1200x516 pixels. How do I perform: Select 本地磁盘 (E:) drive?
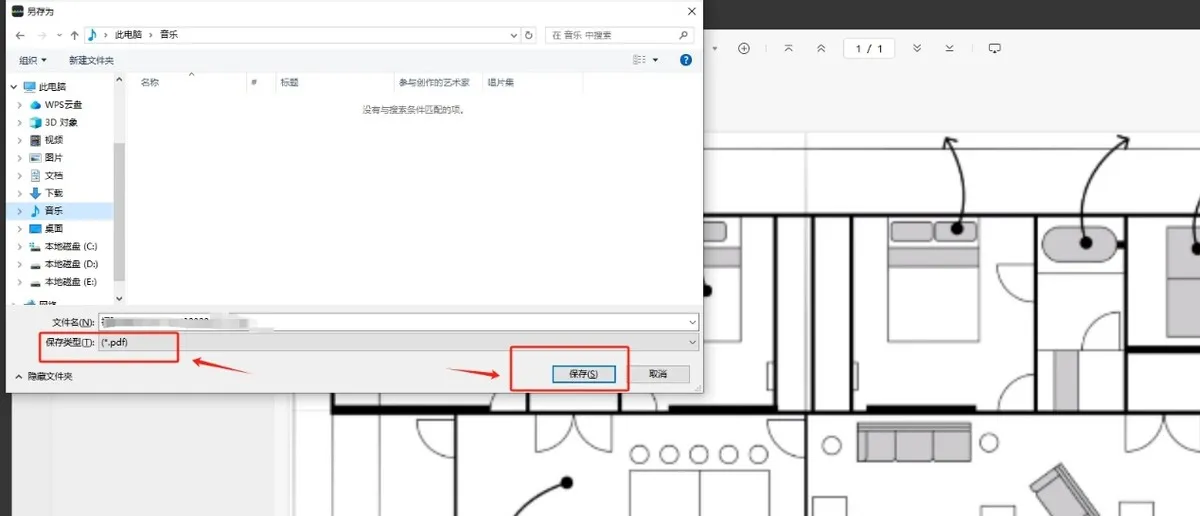(70, 282)
